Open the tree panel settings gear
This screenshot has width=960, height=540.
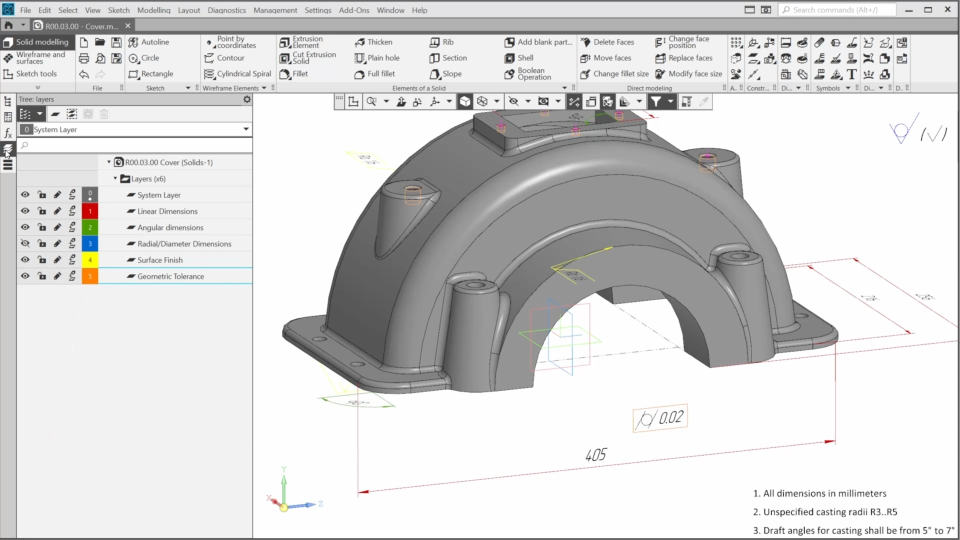point(247,99)
